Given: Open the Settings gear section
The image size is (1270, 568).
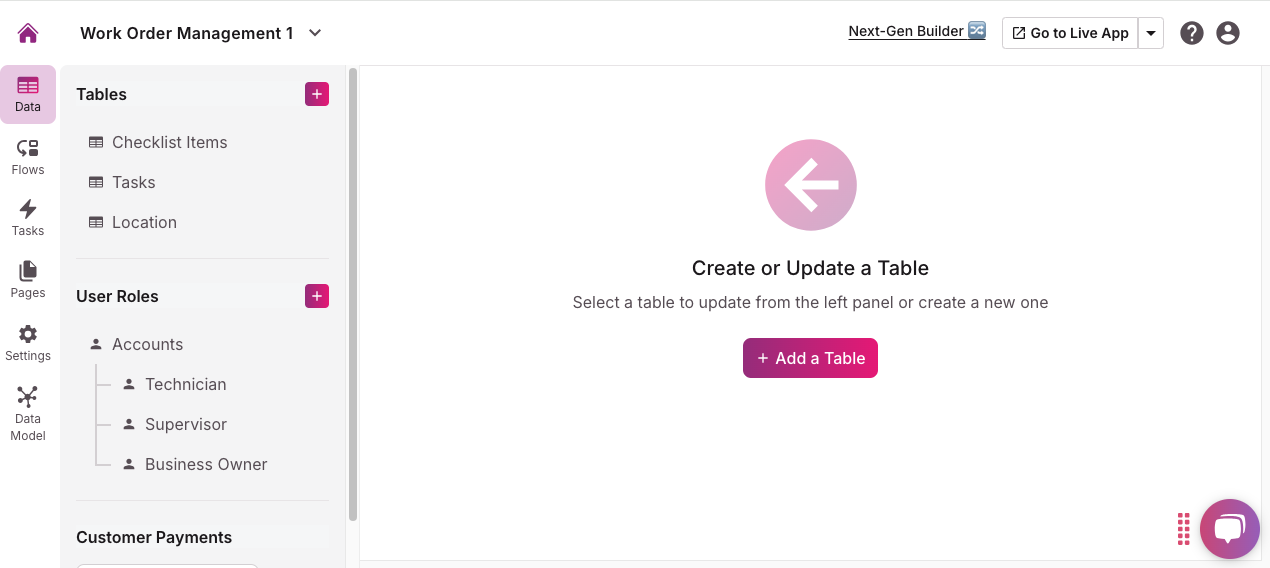Looking at the screenshot, I should [x=28, y=343].
